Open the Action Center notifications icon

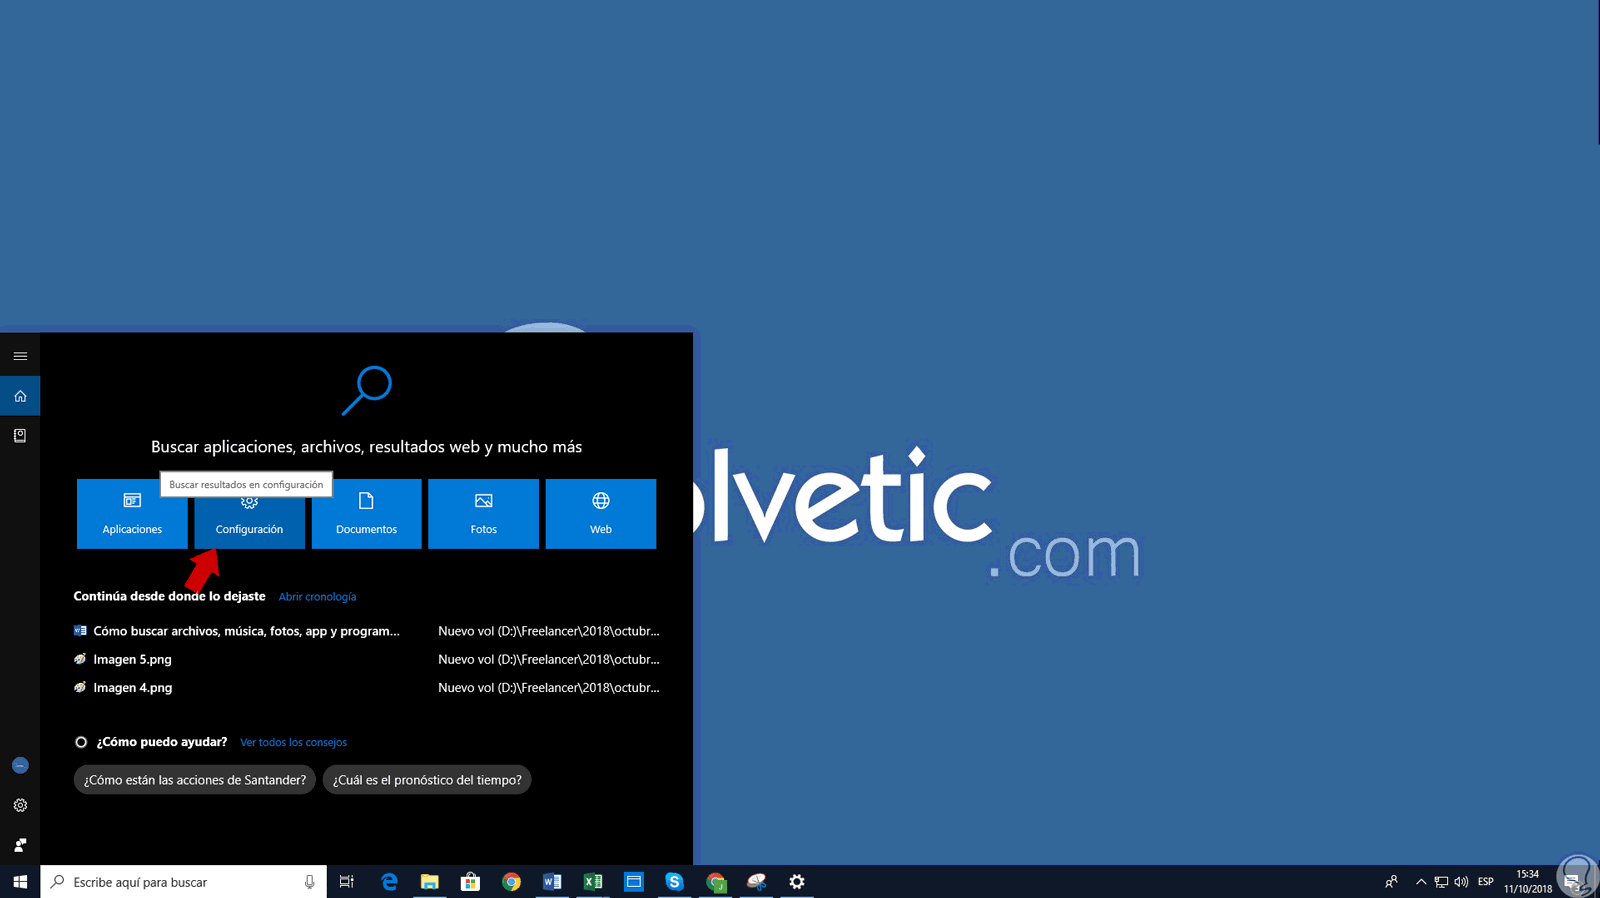click(x=1573, y=882)
